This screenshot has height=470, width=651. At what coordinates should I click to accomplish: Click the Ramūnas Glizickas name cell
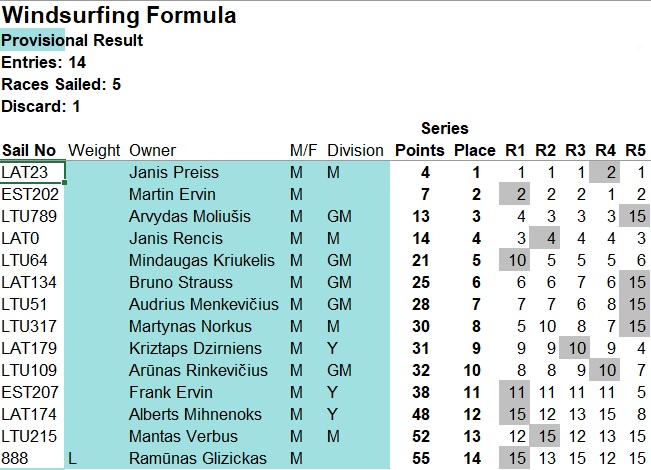198,458
